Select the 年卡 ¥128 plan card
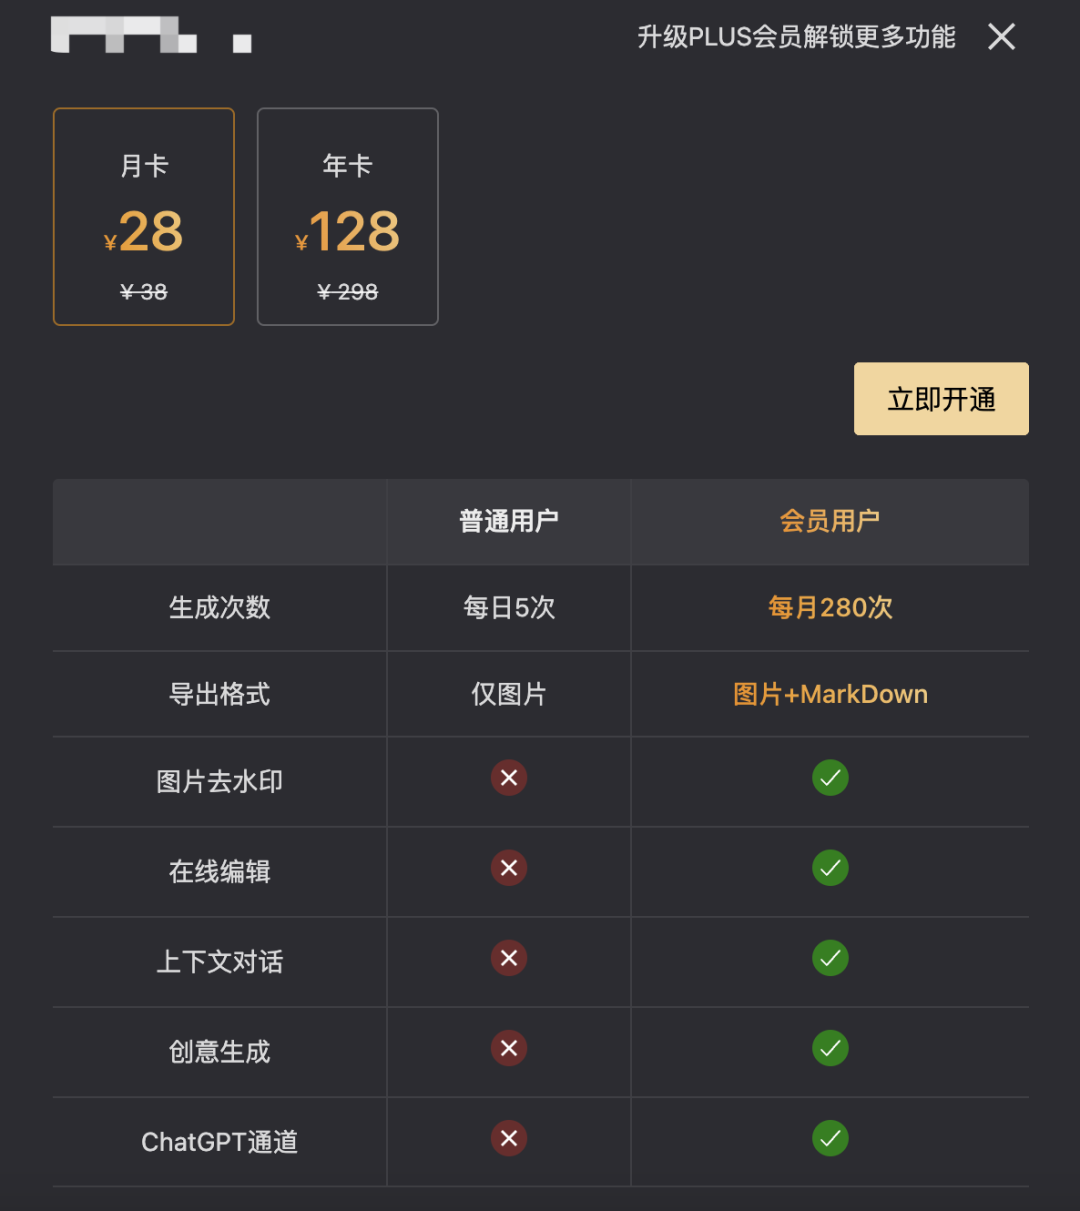The width and height of the screenshot is (1080, 1211). pos(348,216)
